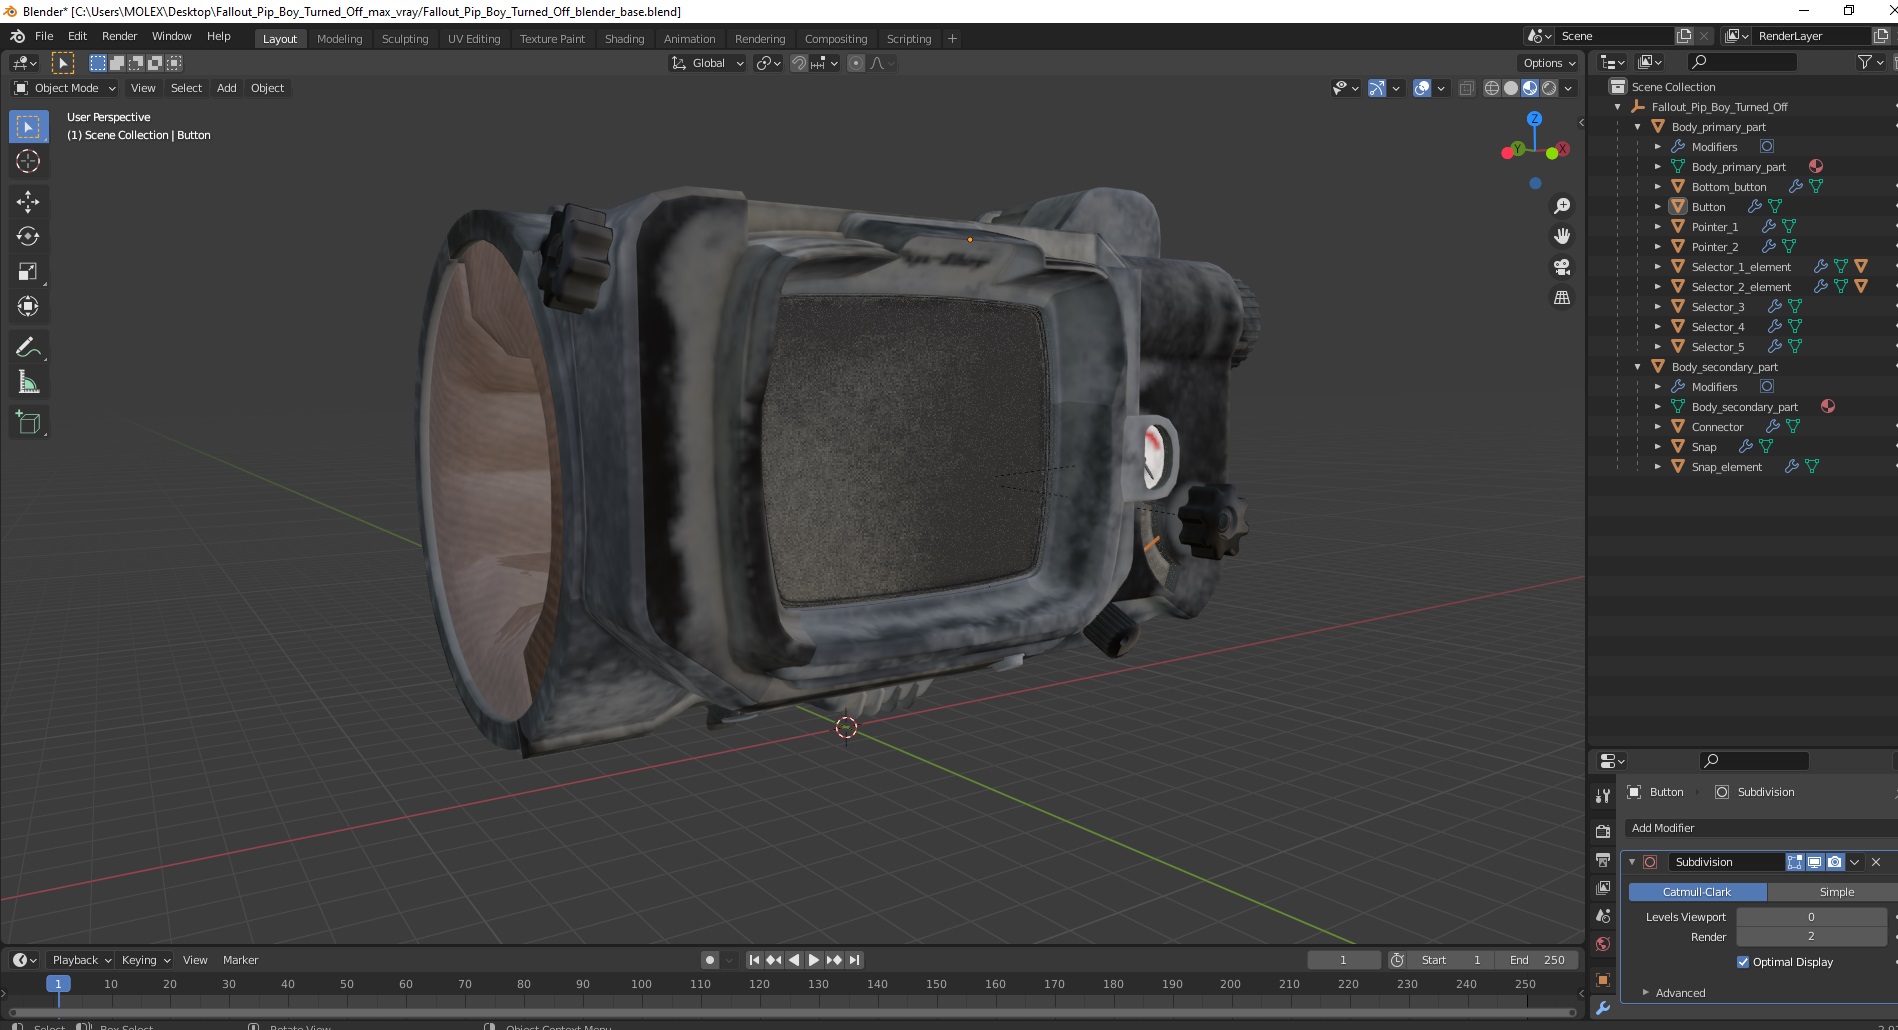
Task: Jump to the timeline end frame
Action: [854, 960]
